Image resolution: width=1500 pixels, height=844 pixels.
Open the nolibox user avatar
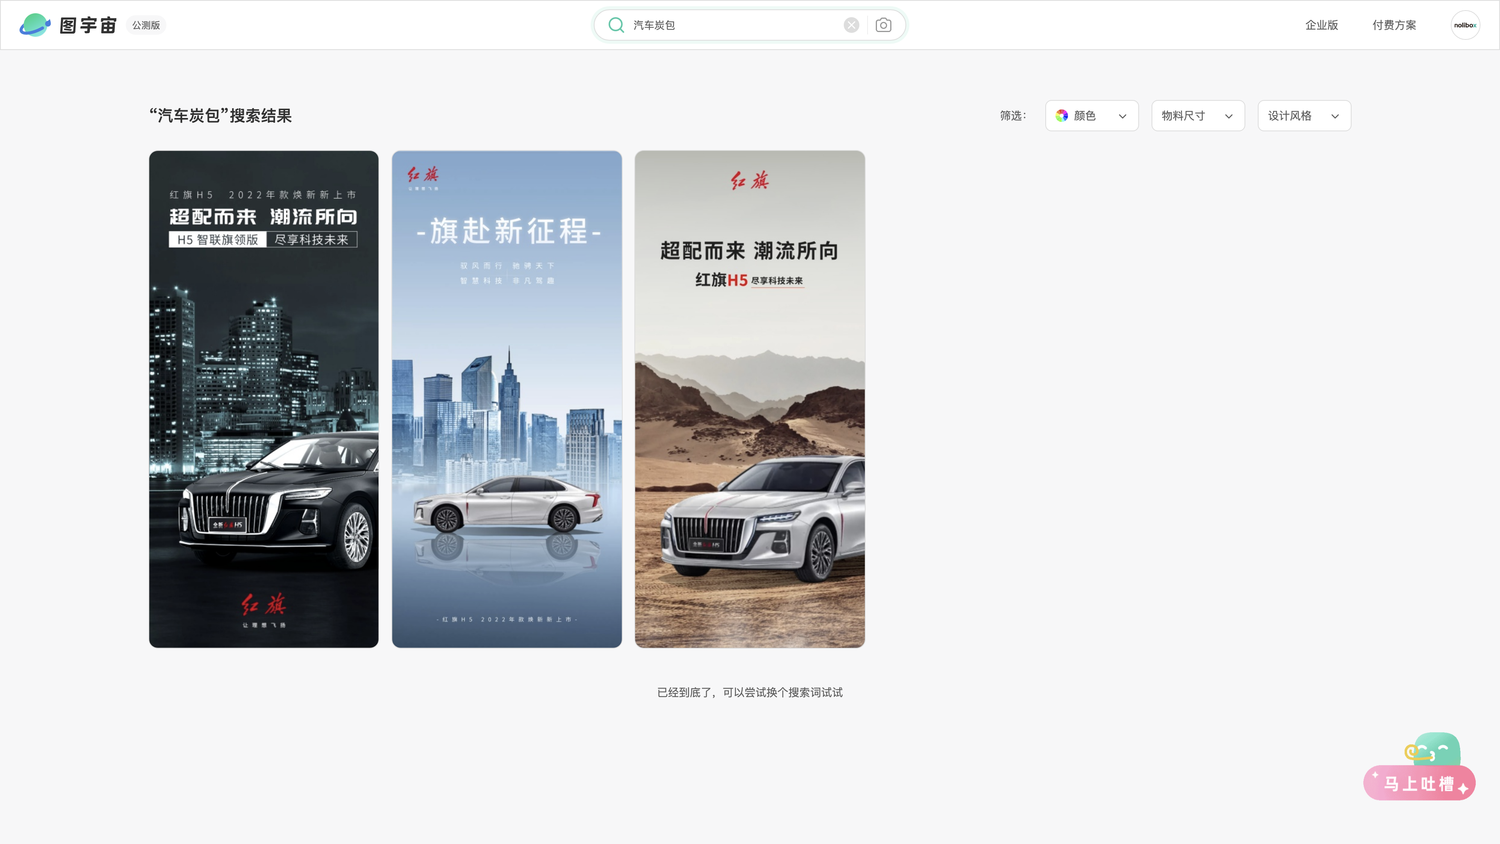point(1465,25)
